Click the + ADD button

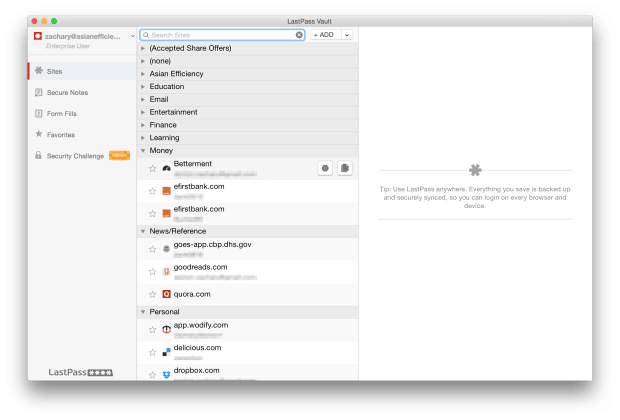tap(326, 35)
